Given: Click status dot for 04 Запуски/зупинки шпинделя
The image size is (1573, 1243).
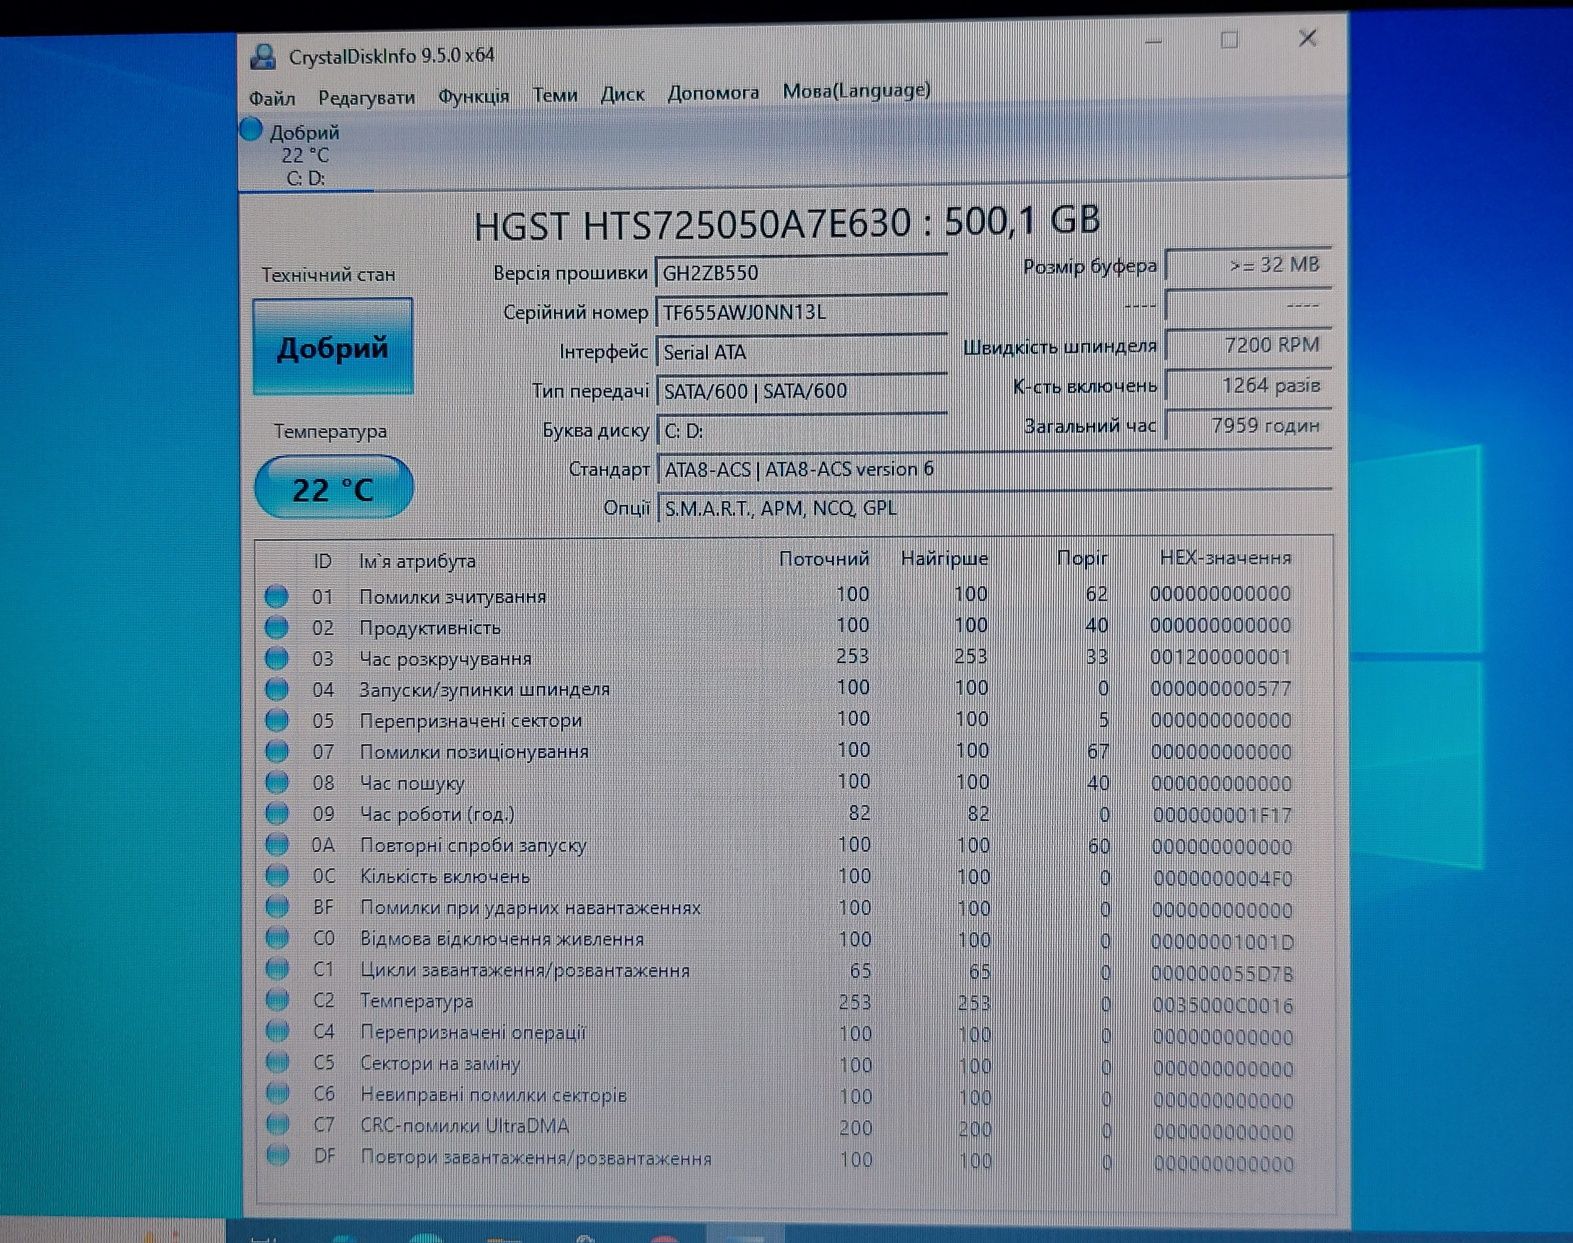Looking at the screenshot, I should 277,689.
